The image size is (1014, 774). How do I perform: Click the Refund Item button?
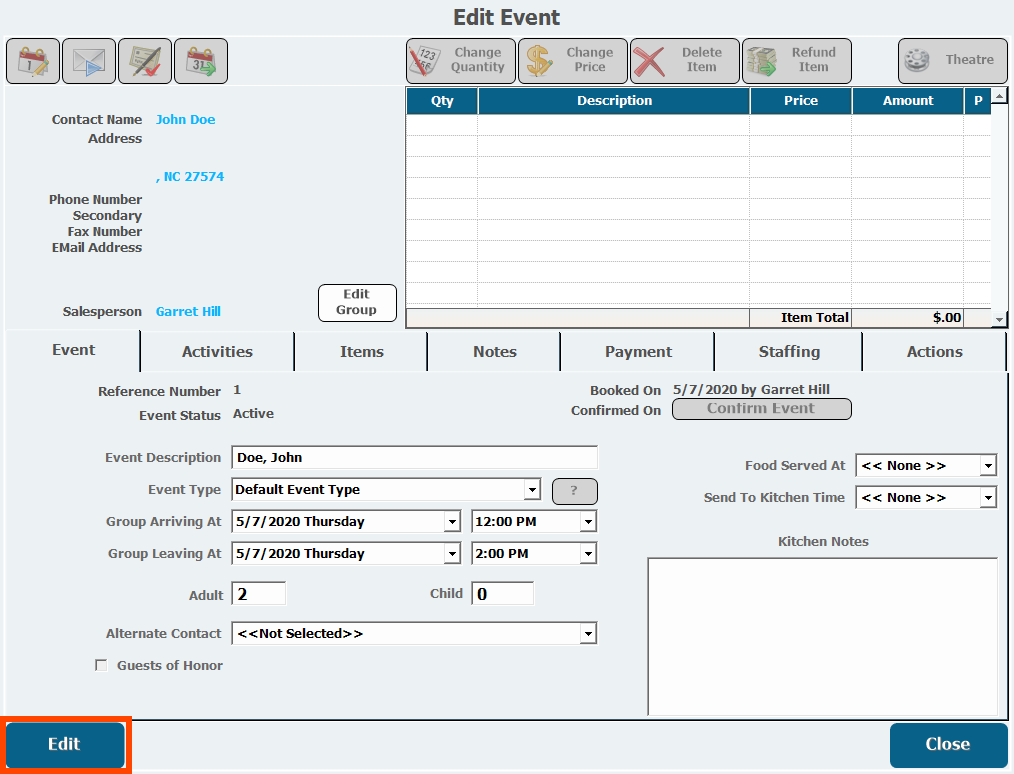(x=797, y=61)
